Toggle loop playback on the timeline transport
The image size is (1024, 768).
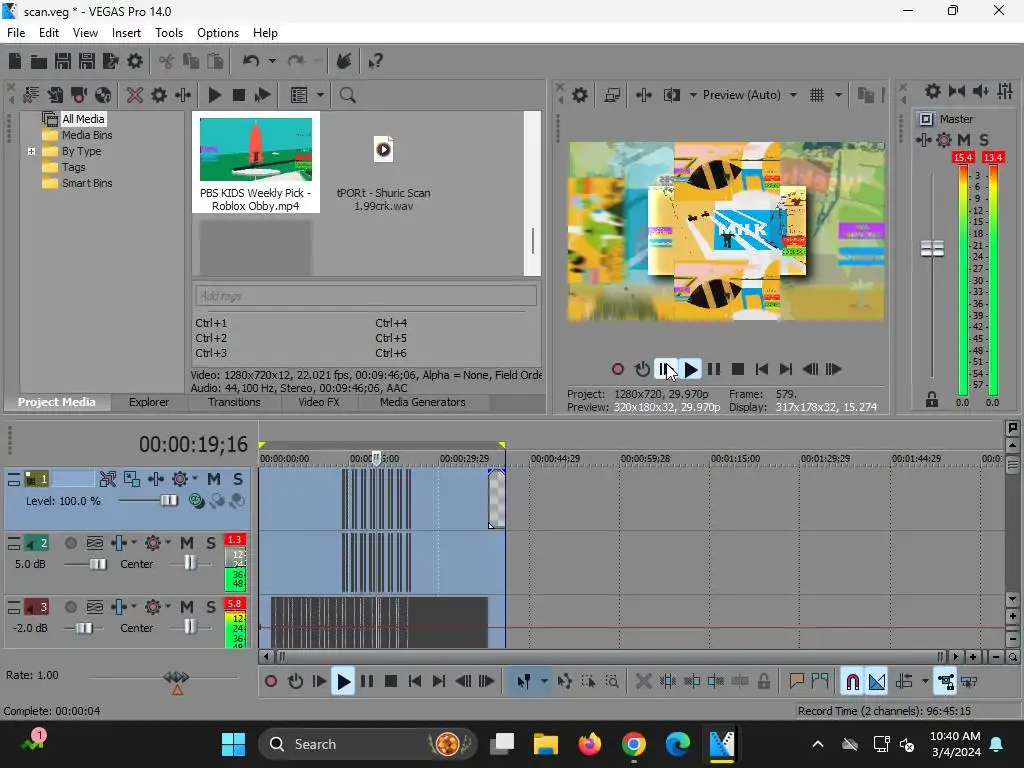[x=295, y=682]
